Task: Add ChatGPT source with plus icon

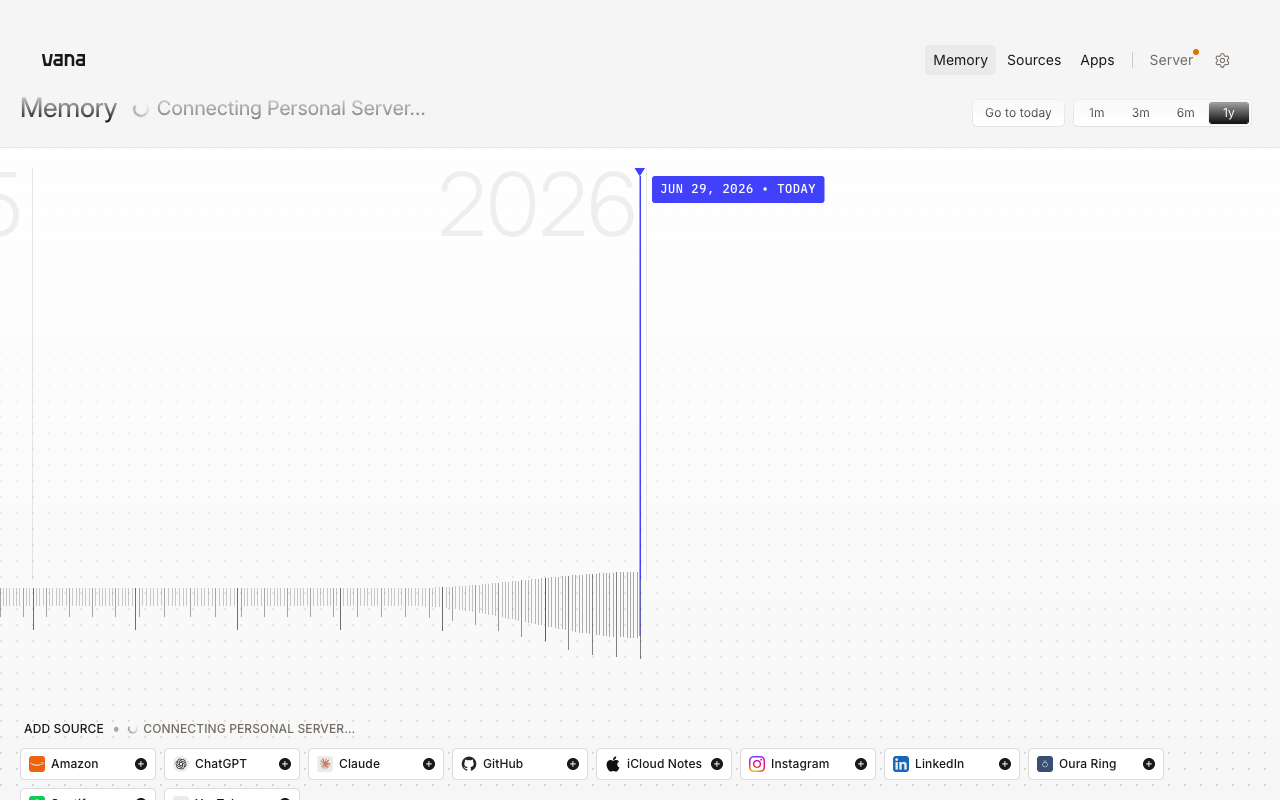Action: click(x=285, y=764)
